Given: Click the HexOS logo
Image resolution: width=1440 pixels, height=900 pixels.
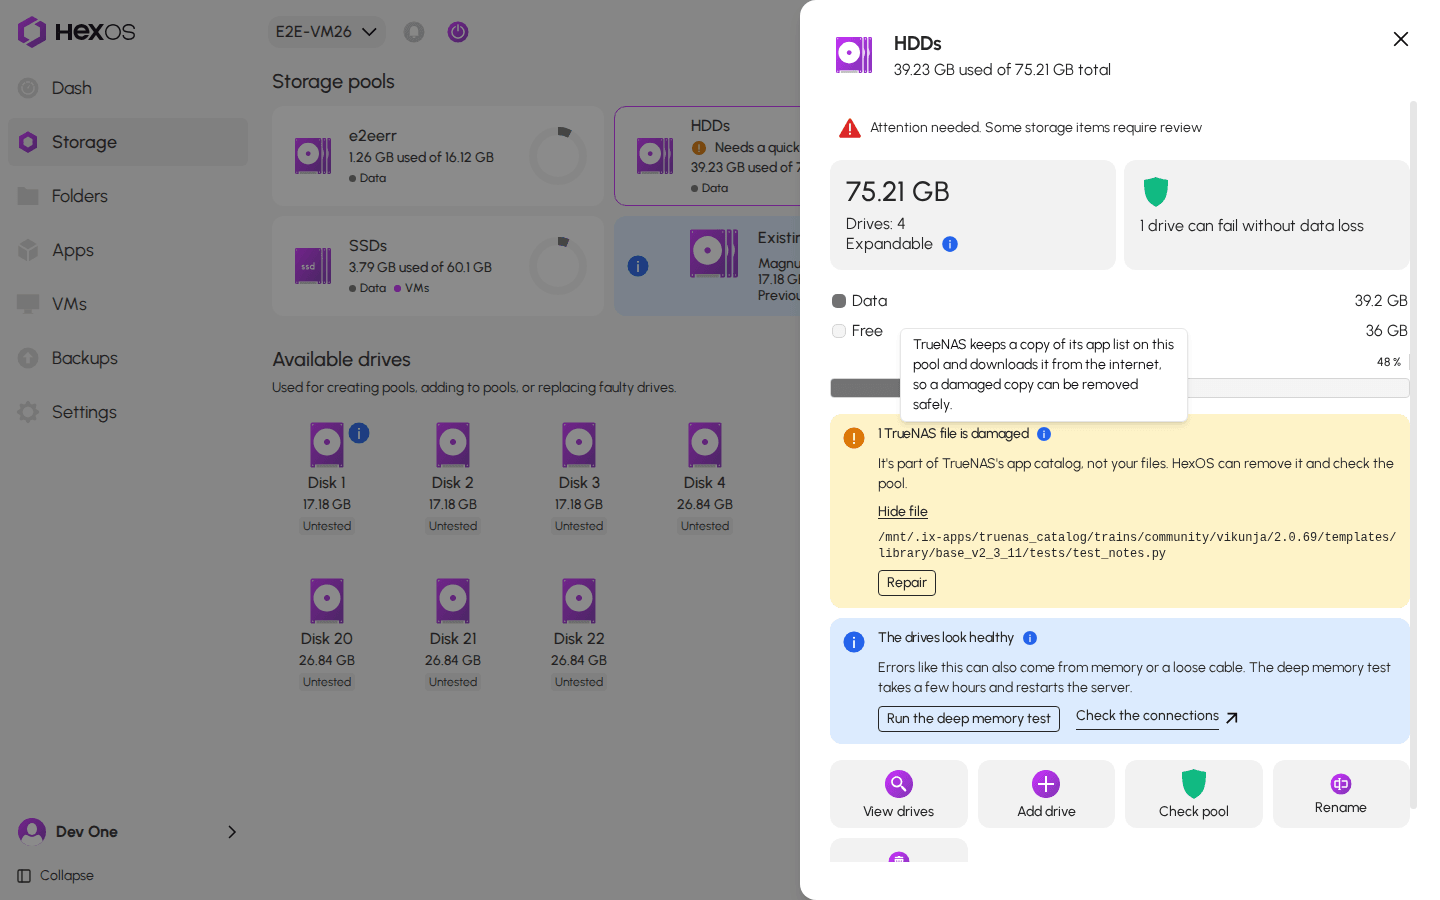Looking at the screenshot, I should [76, 32].
